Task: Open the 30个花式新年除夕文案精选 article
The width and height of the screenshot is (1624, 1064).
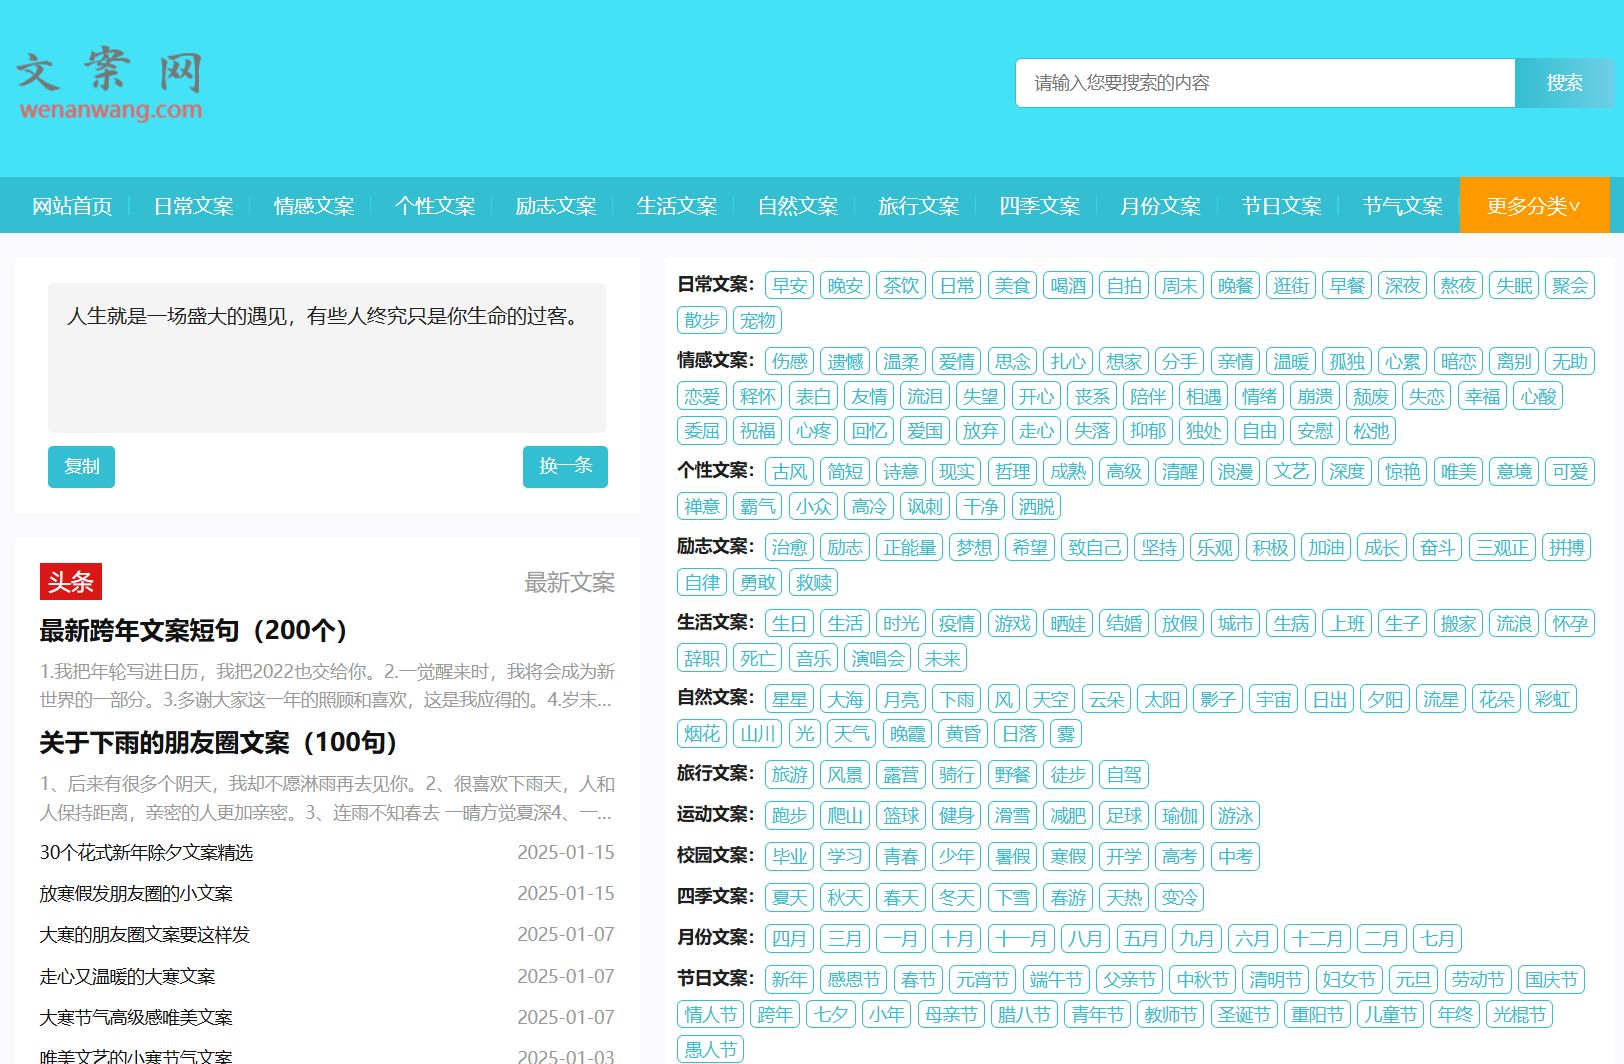Action: [x=146, y=853]
